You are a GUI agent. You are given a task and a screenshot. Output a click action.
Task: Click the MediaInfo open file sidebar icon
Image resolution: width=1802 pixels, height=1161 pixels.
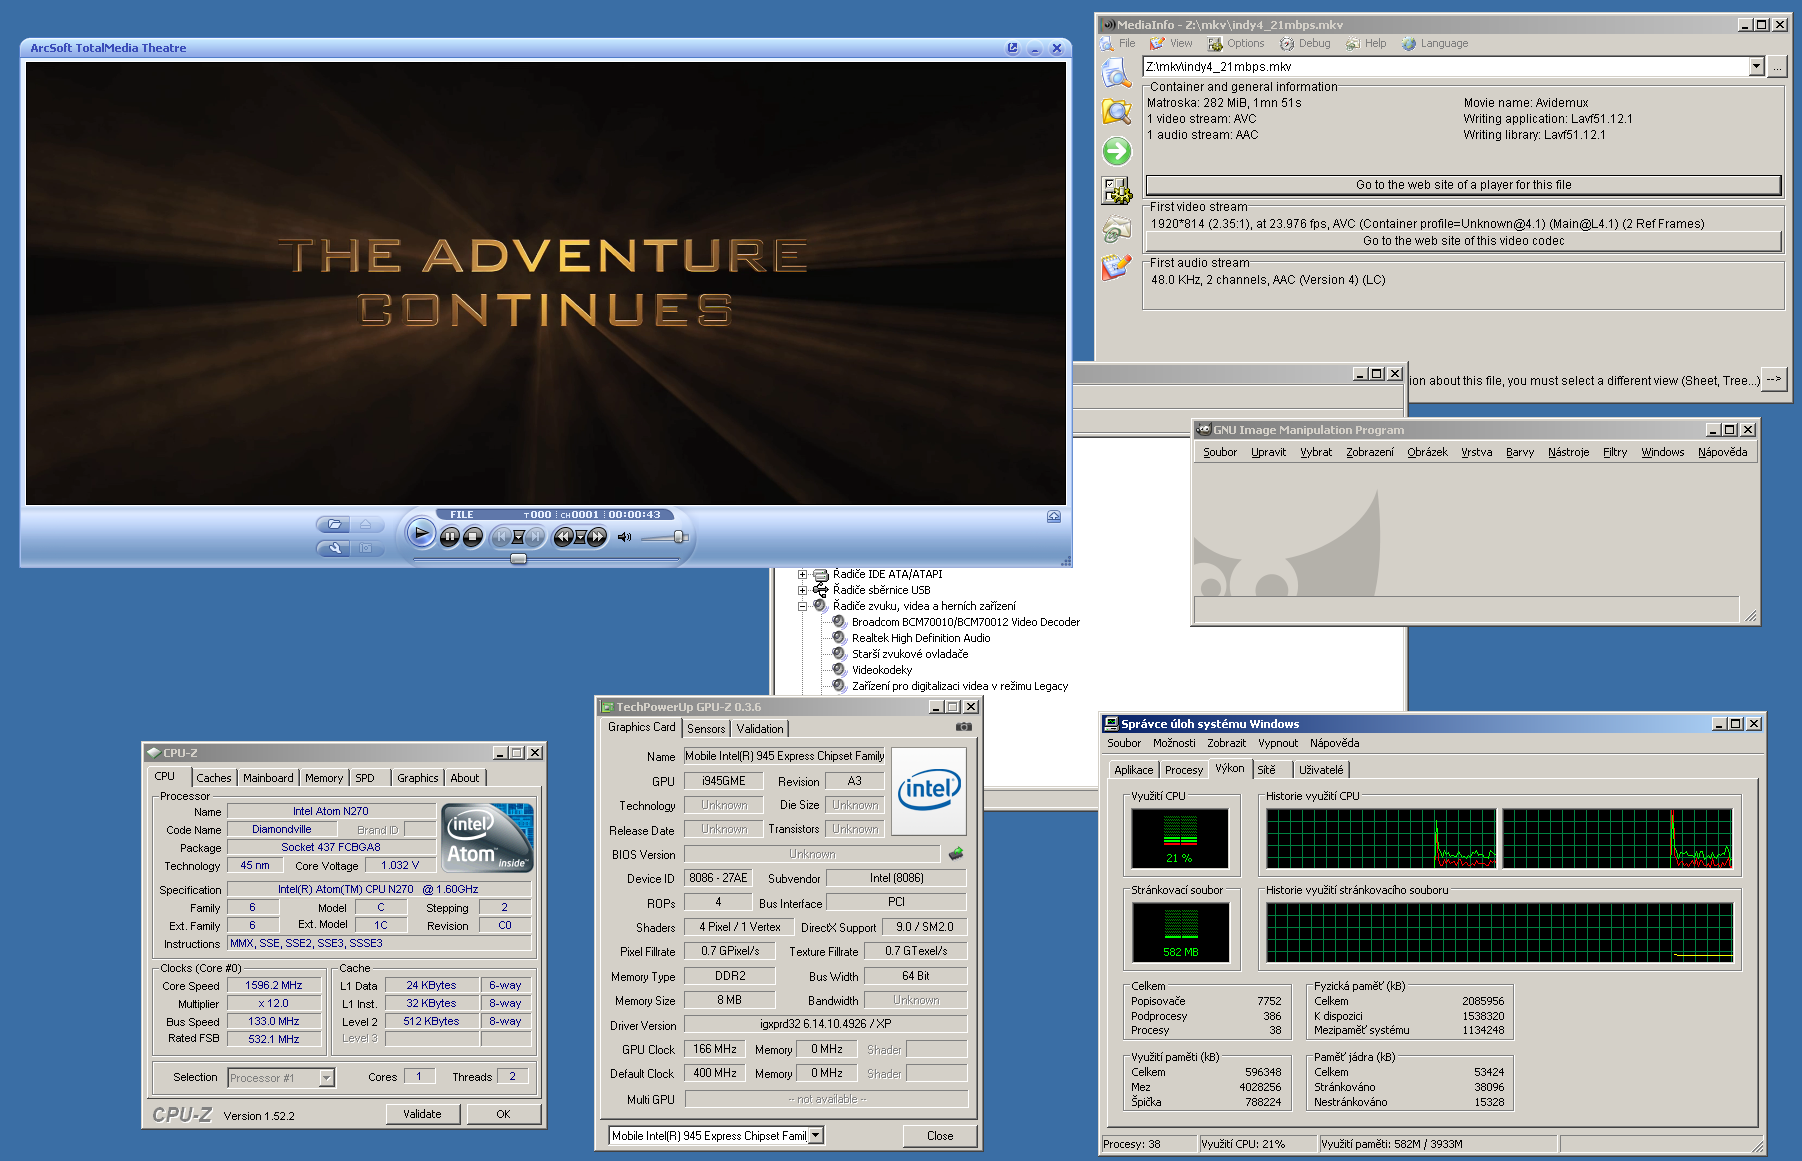[1116, 72]
